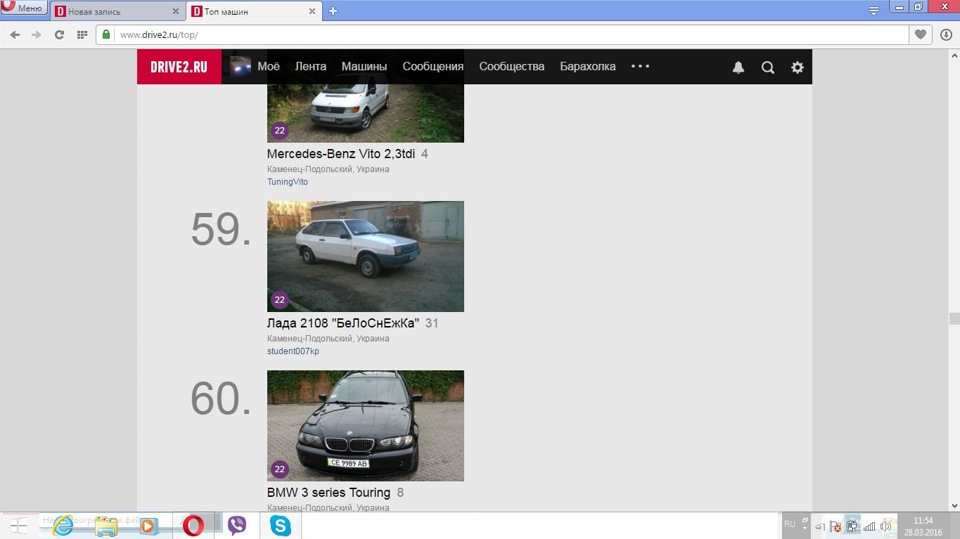Screen dimensions: 960x539
Task: Close the Новая запись tab
Action: [x=176, y=11]
